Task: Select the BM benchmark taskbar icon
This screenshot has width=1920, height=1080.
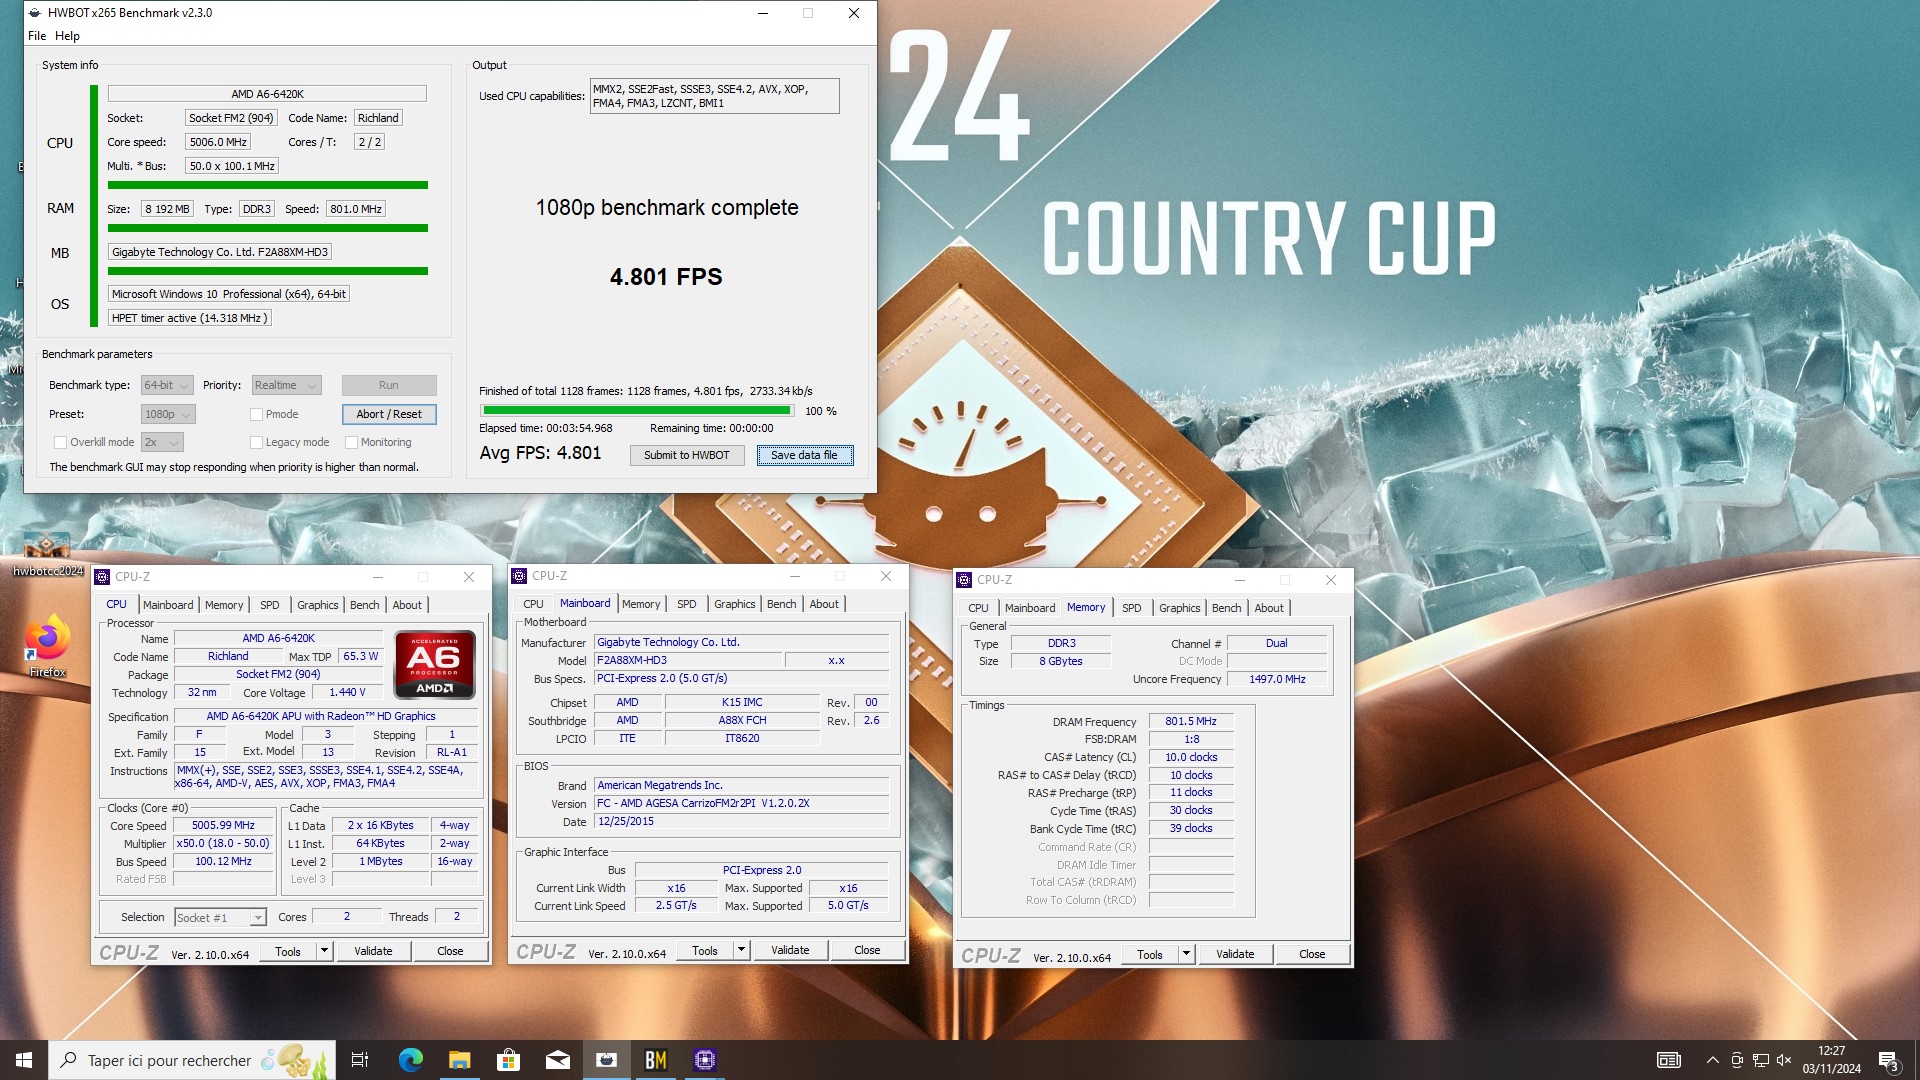Action: click(x=655, y=1060)
